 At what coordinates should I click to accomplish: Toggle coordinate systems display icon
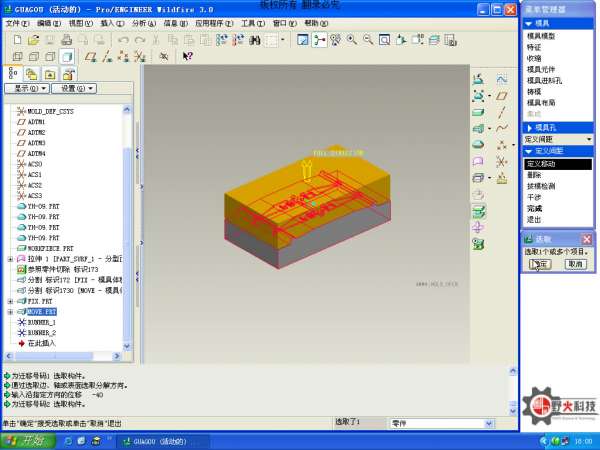pos(140,57)
